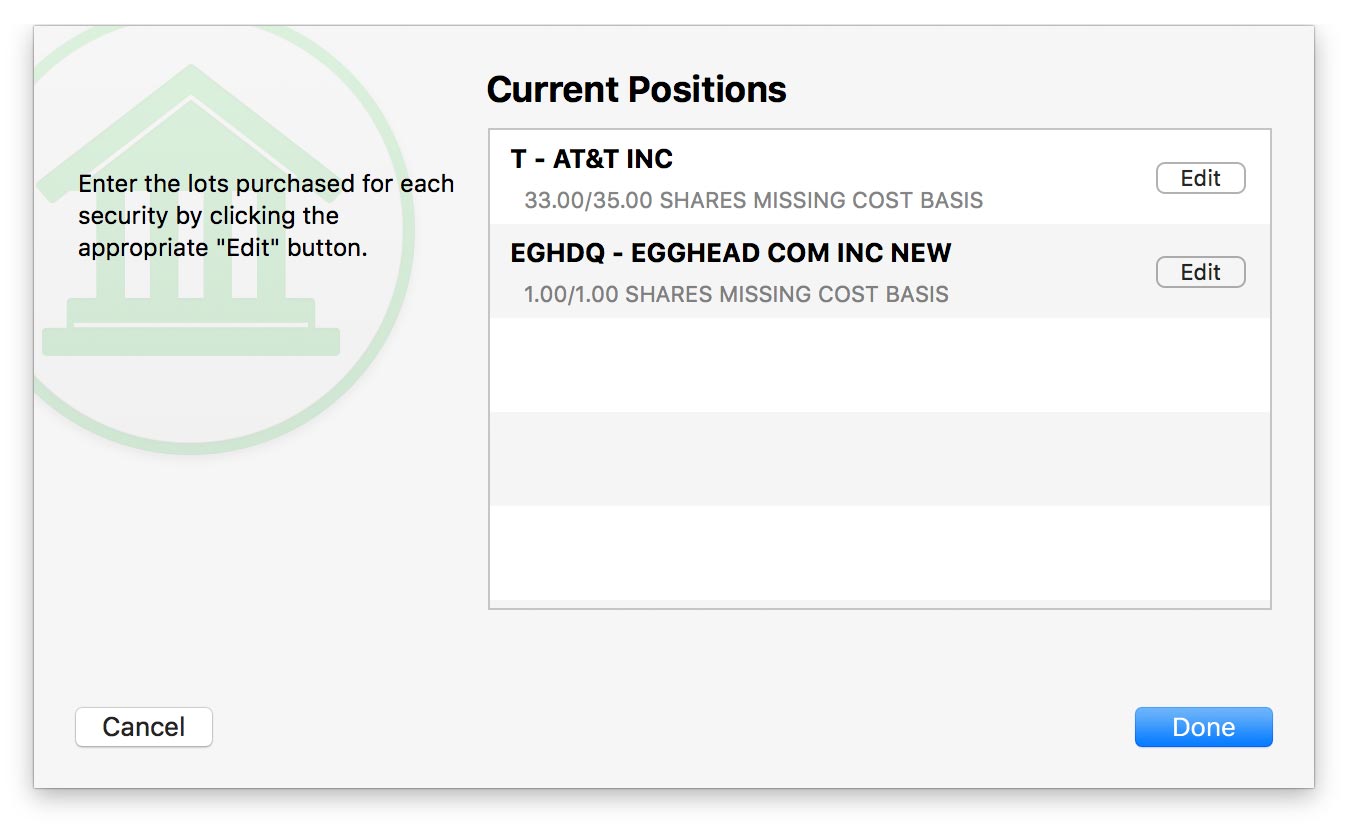This screenshot has height=830, width=1348.
Task: Edit the T - AT&T INC position
Action: tap(1200, 178)
